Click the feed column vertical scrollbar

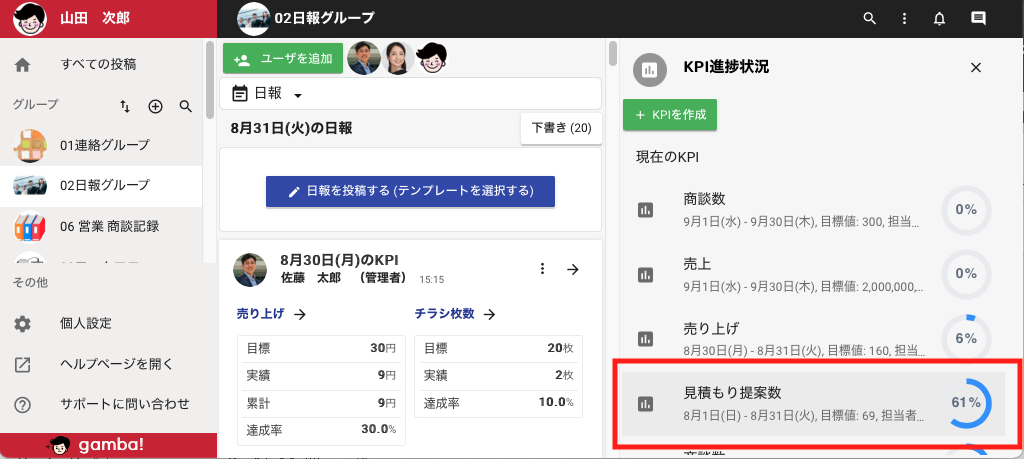click(x=613, y=54)
